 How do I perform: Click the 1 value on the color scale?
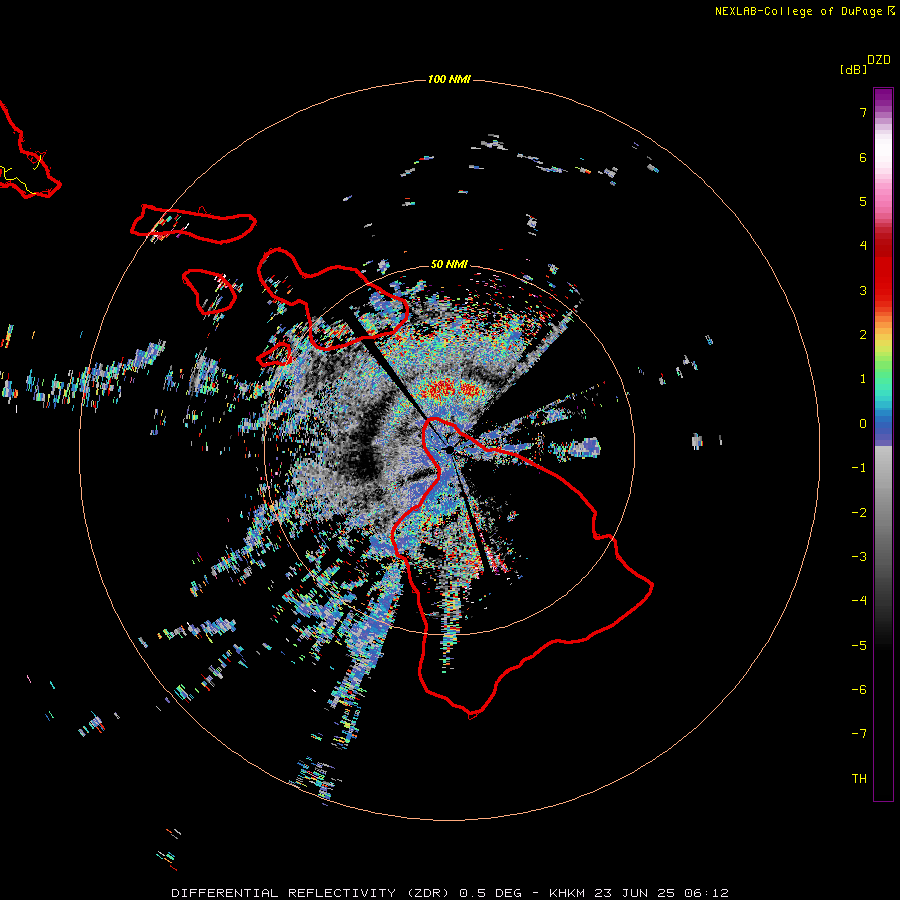click(x=863, y=379)
